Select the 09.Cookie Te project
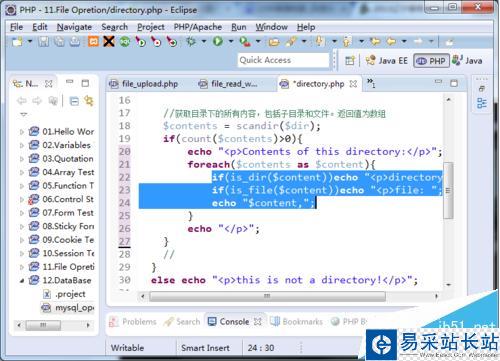500x361 pixels. (x=61, y=240)
